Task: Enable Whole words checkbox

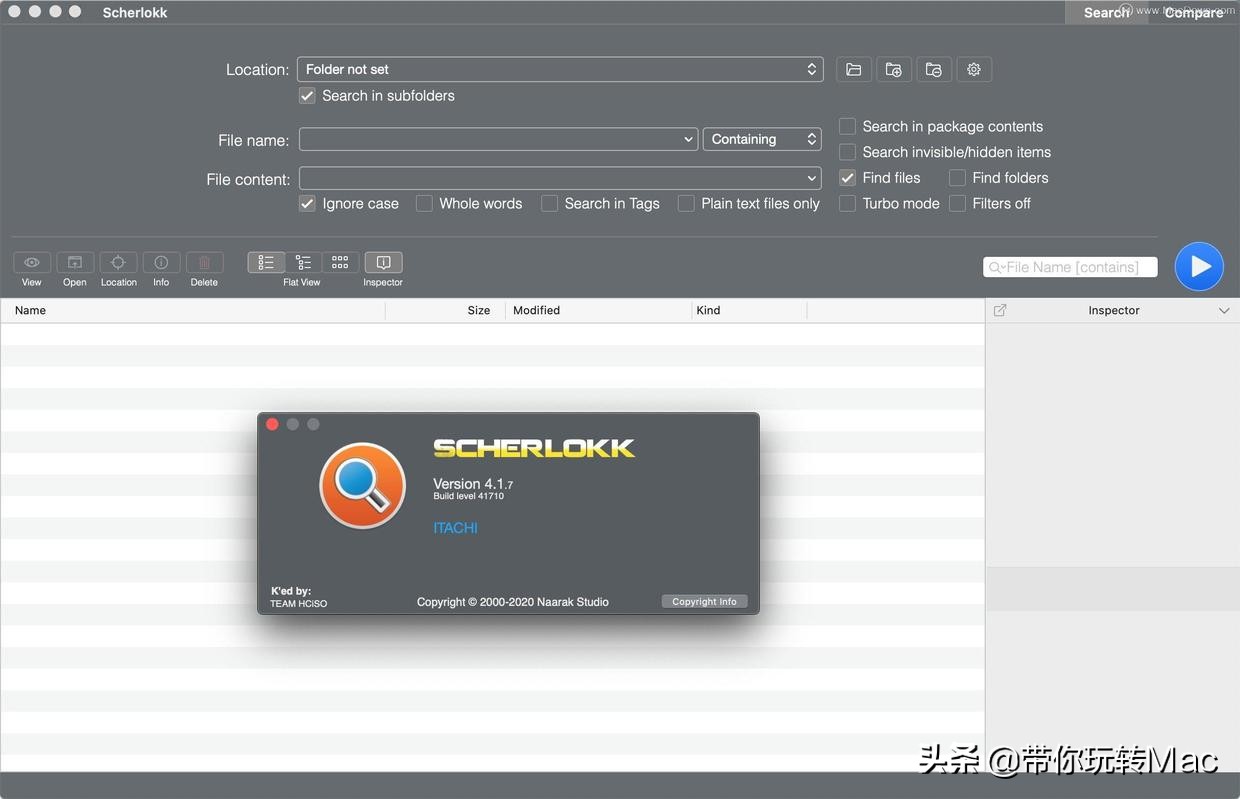Action: [x=424, y=203]
